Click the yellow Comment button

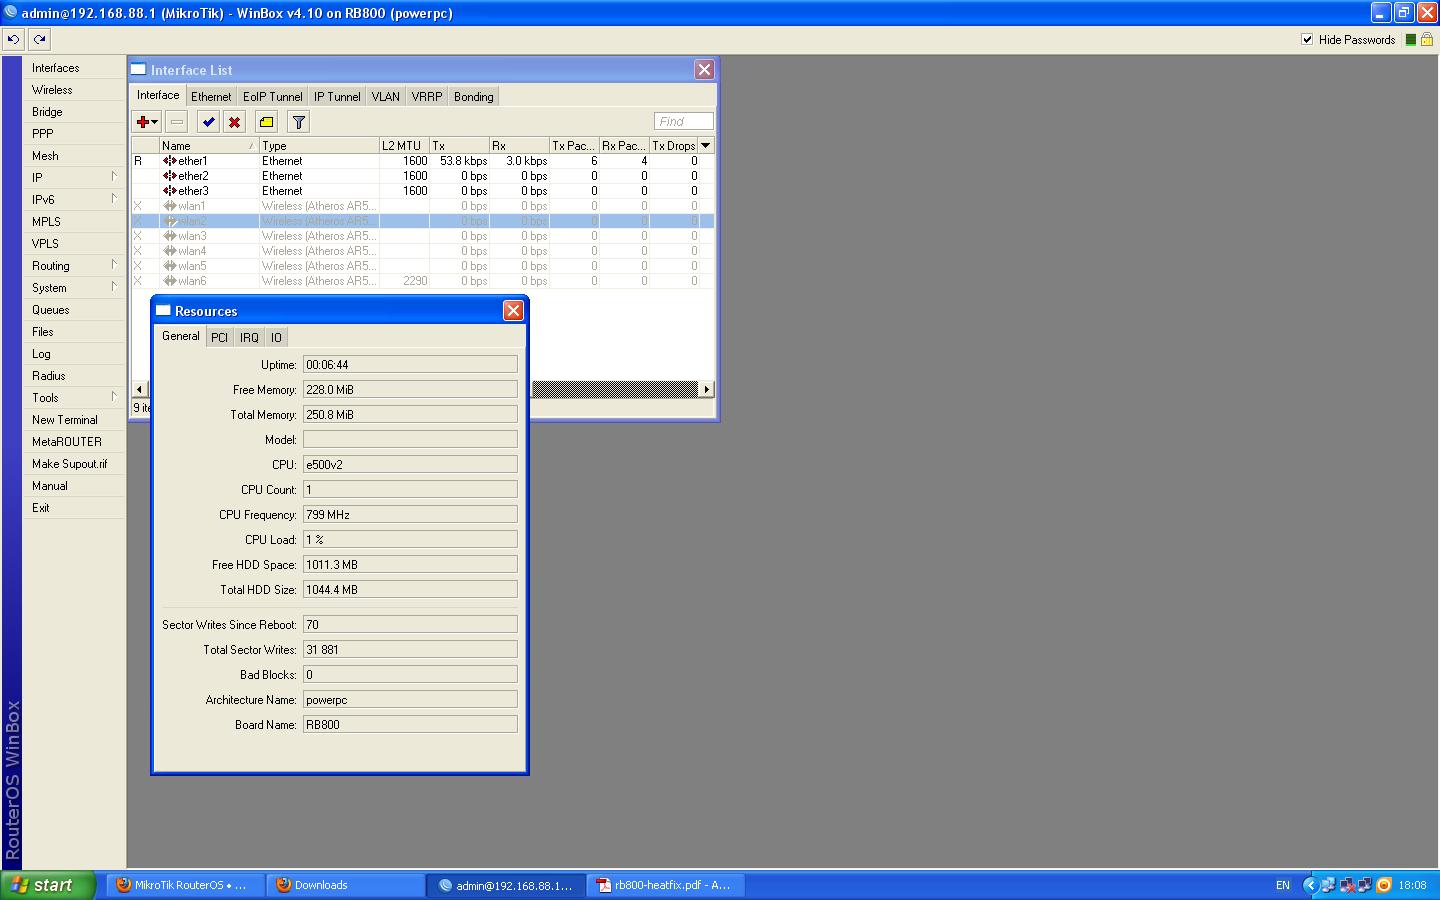pos(266,122)
